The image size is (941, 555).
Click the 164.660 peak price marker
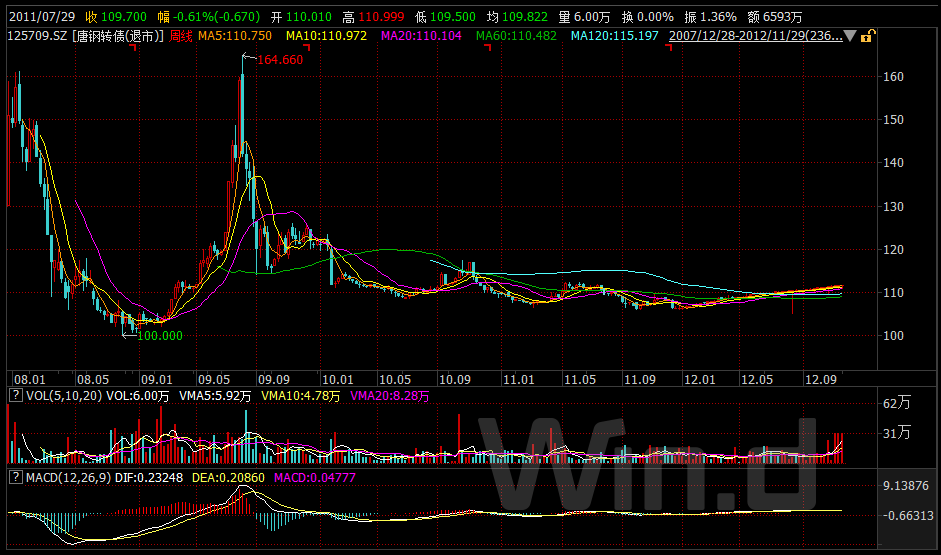pos(279,60)
